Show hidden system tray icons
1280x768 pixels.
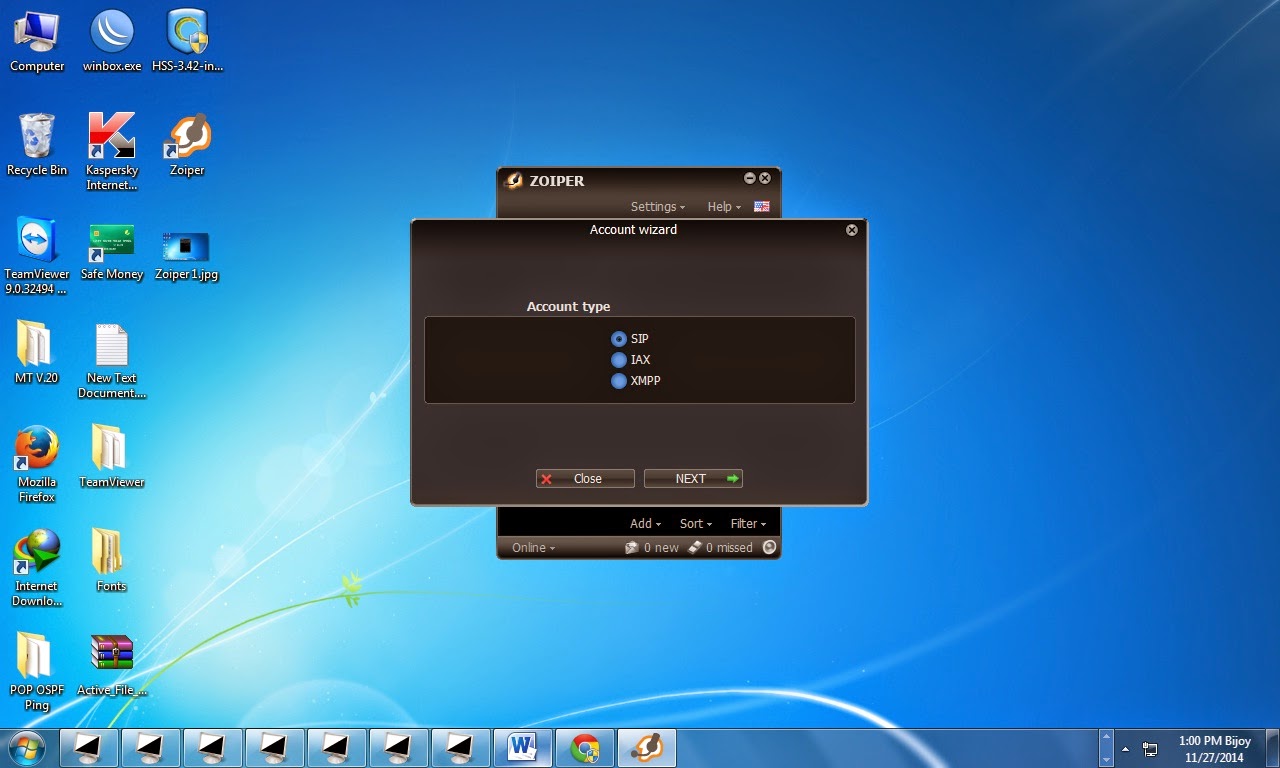click(1125, 748)
